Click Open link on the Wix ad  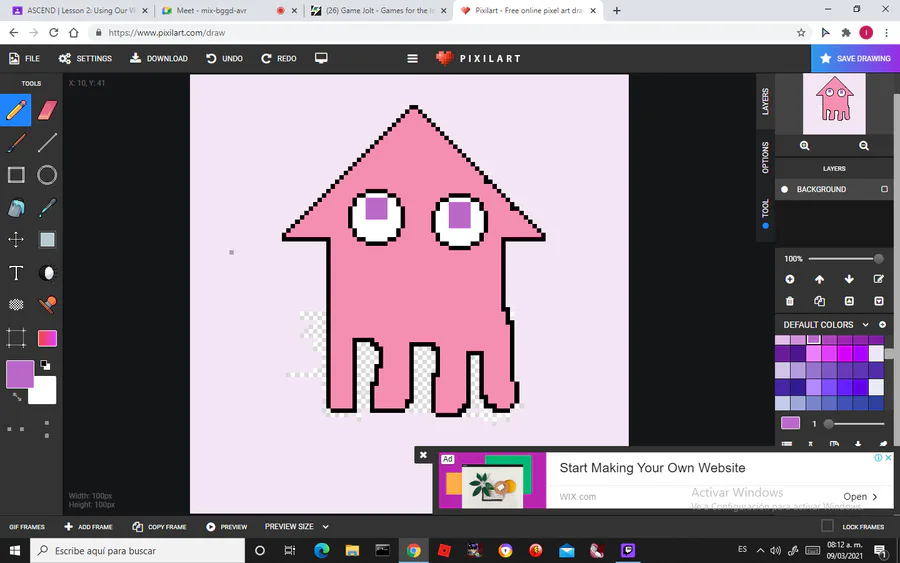(x=860, y=496)
